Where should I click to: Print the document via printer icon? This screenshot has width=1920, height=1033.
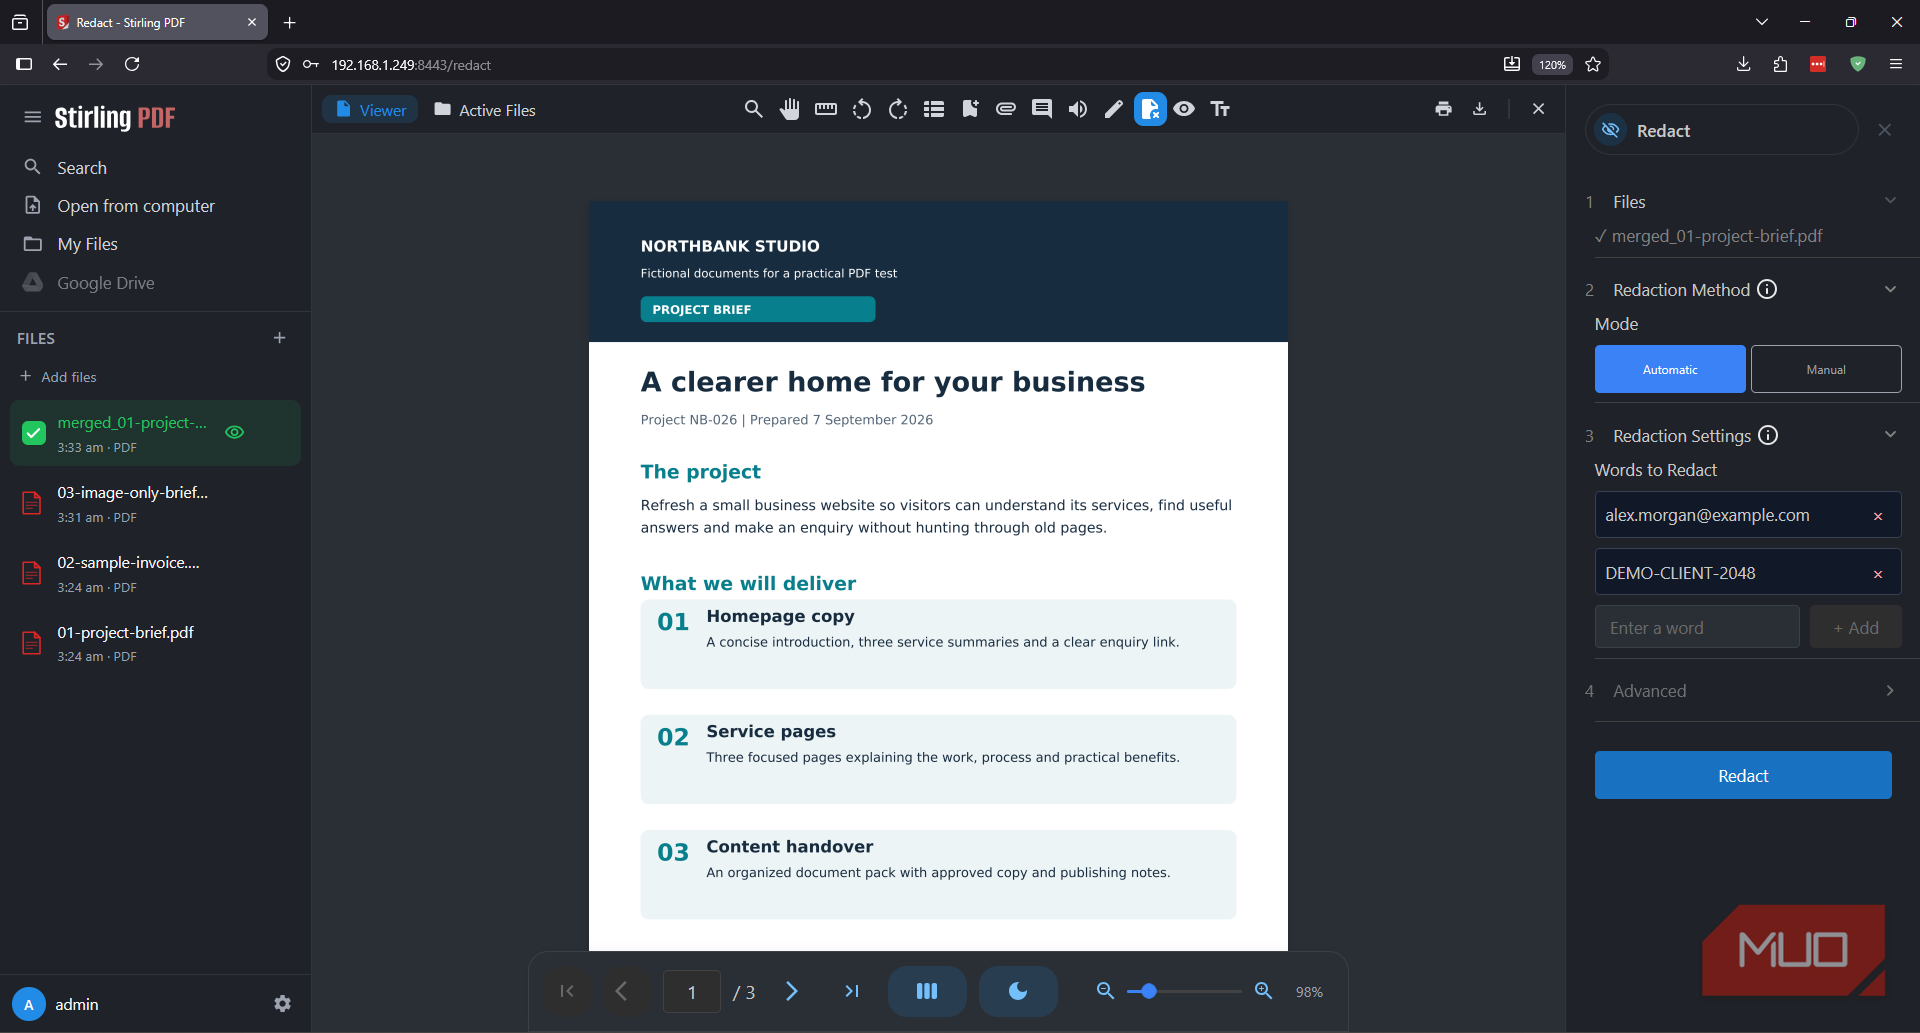click(x=1443, y=109)
